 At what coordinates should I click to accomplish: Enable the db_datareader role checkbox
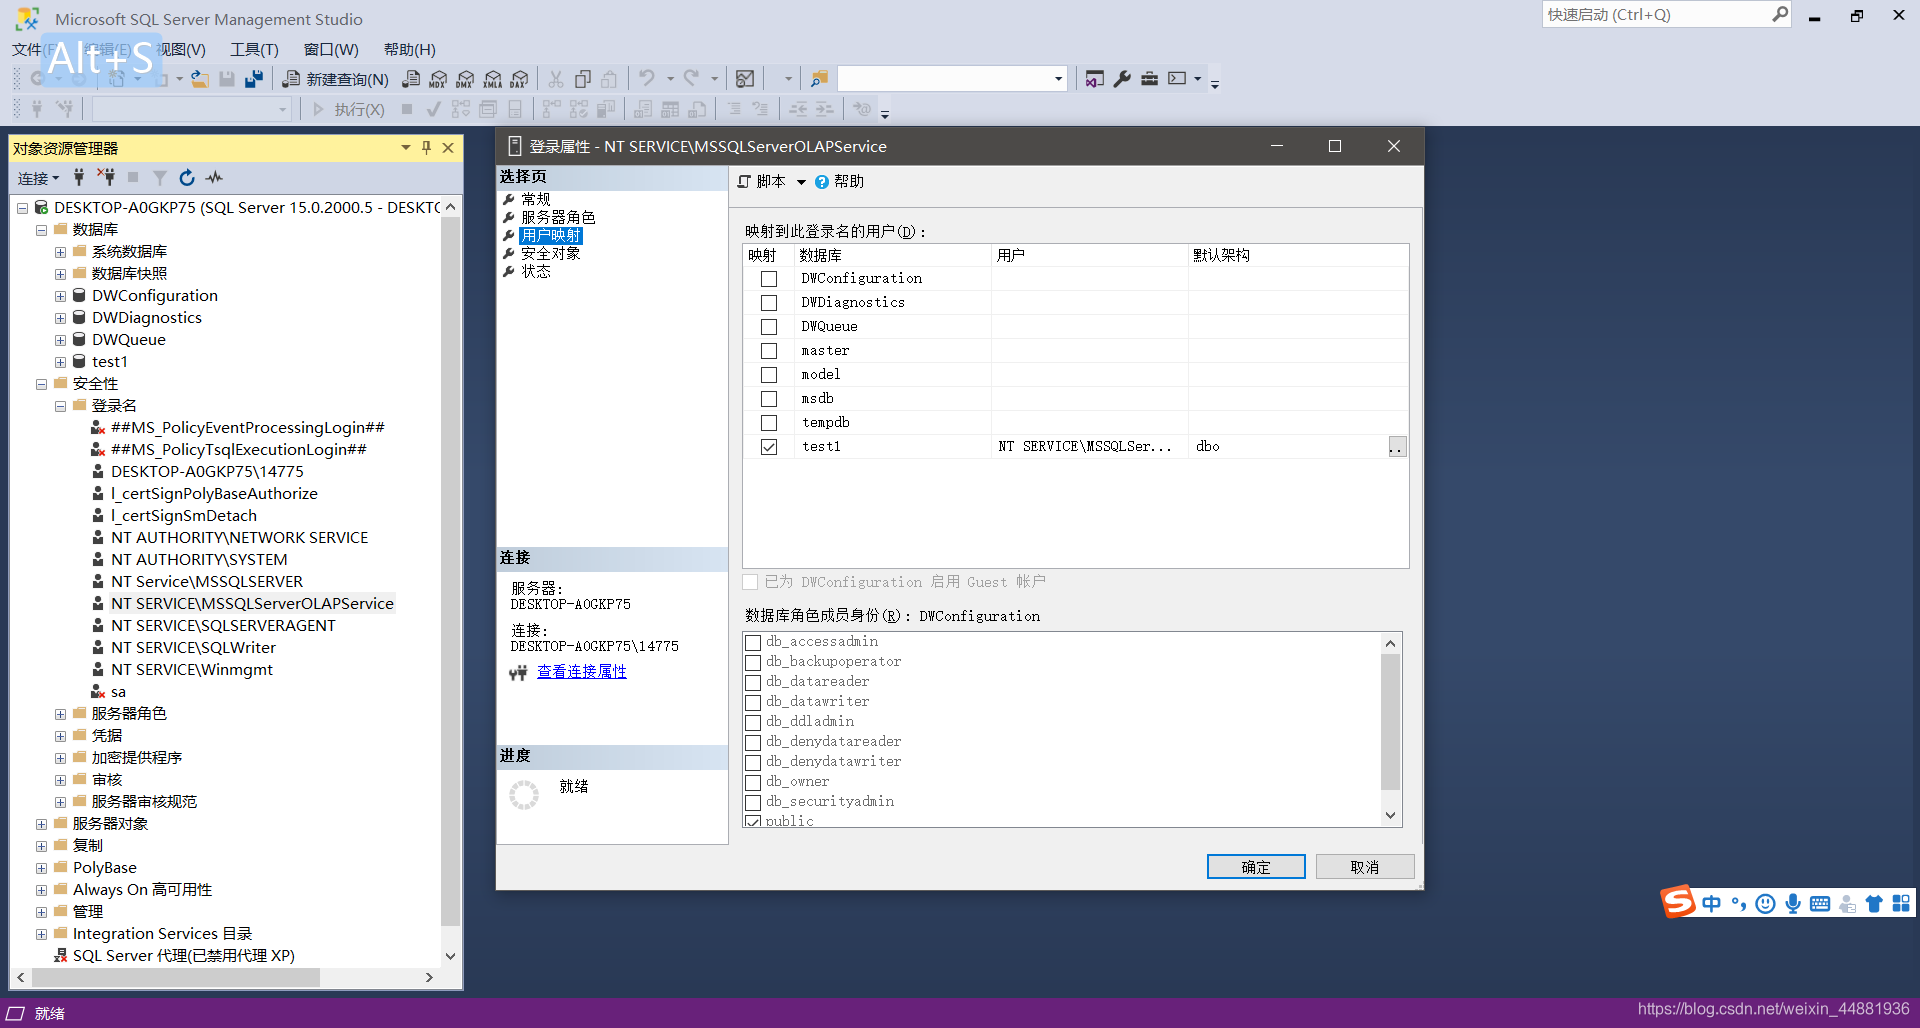click(754, 682)
